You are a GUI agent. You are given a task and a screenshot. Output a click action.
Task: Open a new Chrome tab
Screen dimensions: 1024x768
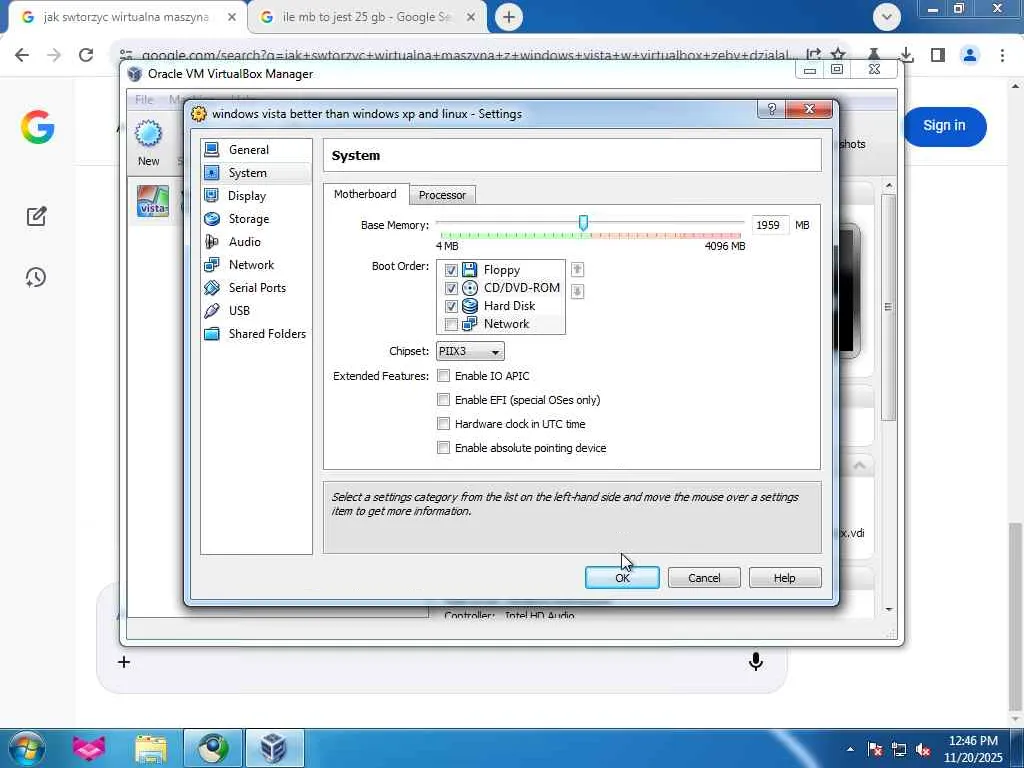pyautogui.click(x=509, y=18)
